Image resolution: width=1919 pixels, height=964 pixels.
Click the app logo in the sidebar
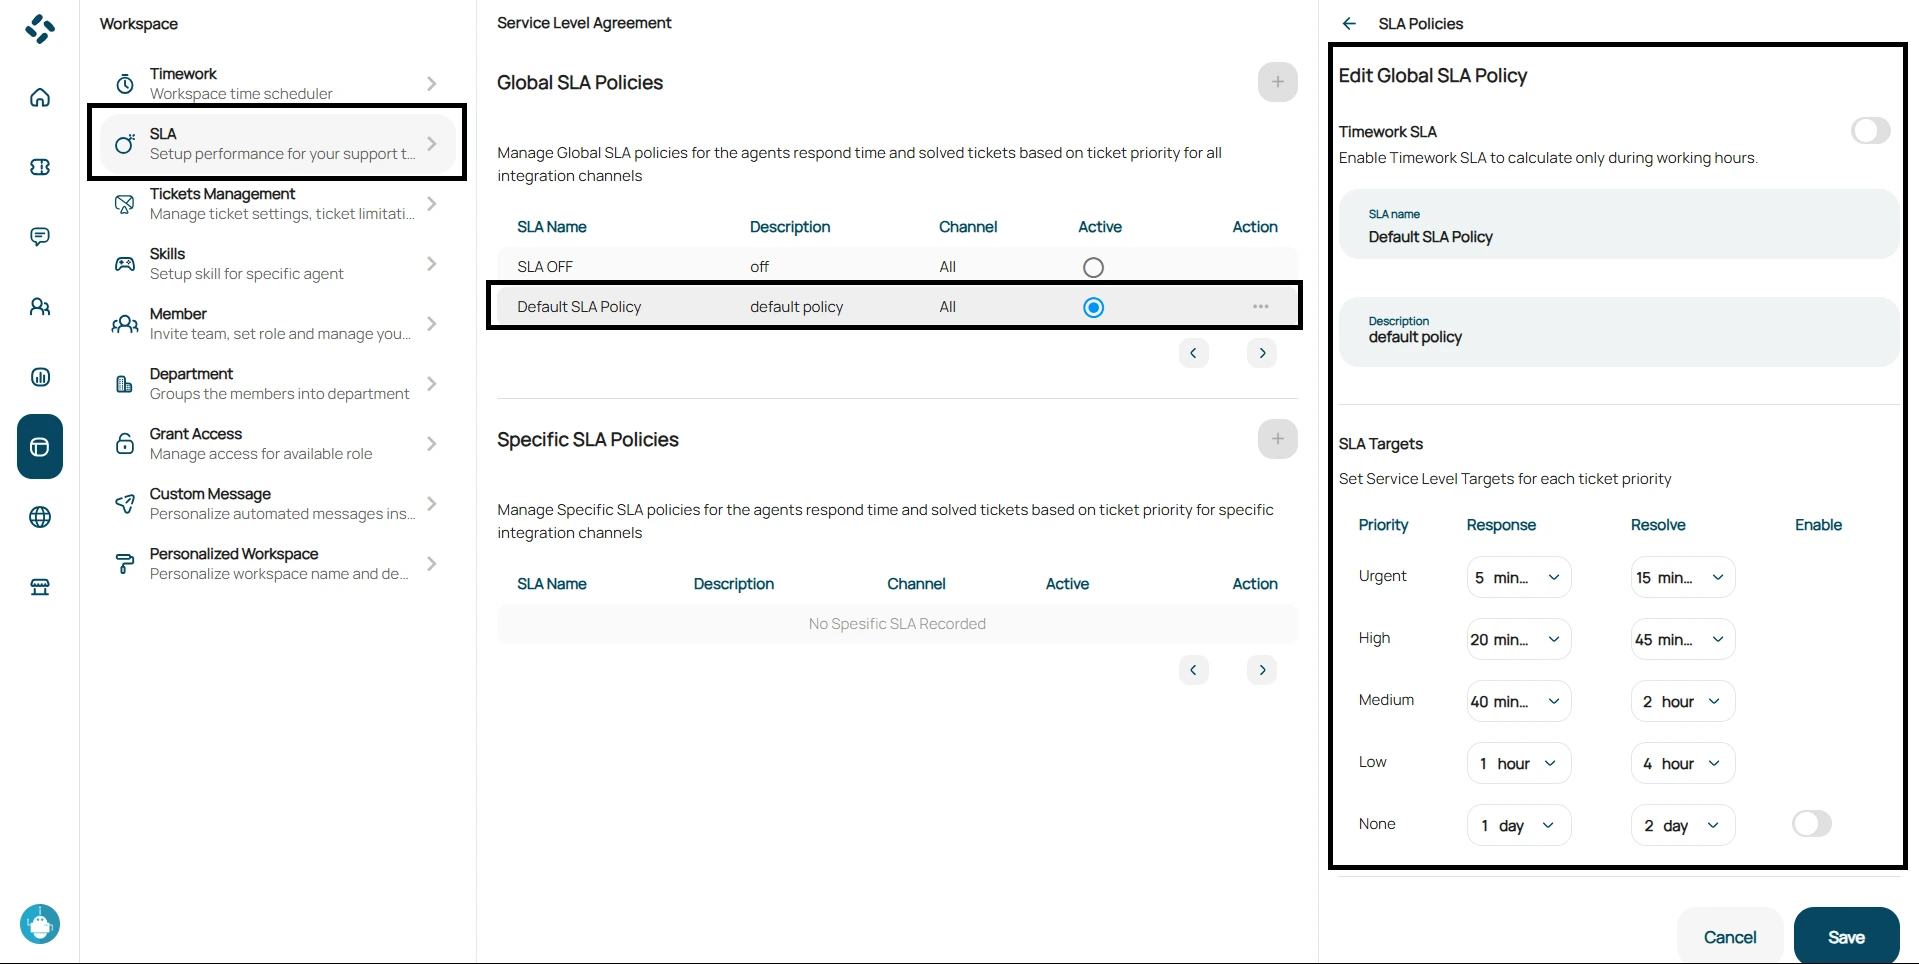pos(40,29)
